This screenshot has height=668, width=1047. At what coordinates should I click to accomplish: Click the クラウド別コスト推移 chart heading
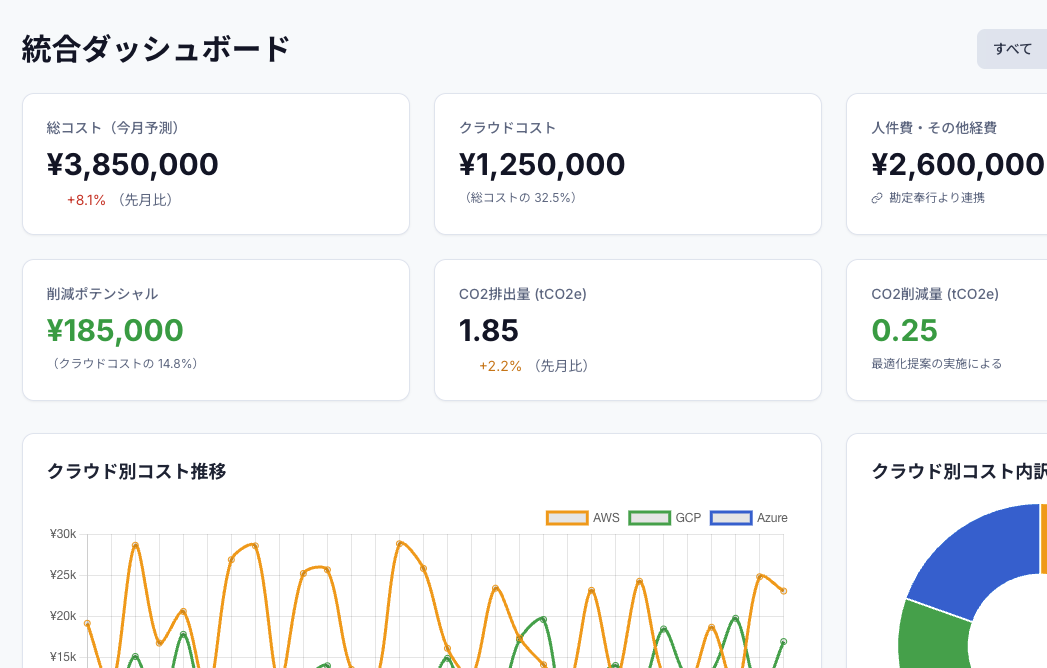[136, 471]
